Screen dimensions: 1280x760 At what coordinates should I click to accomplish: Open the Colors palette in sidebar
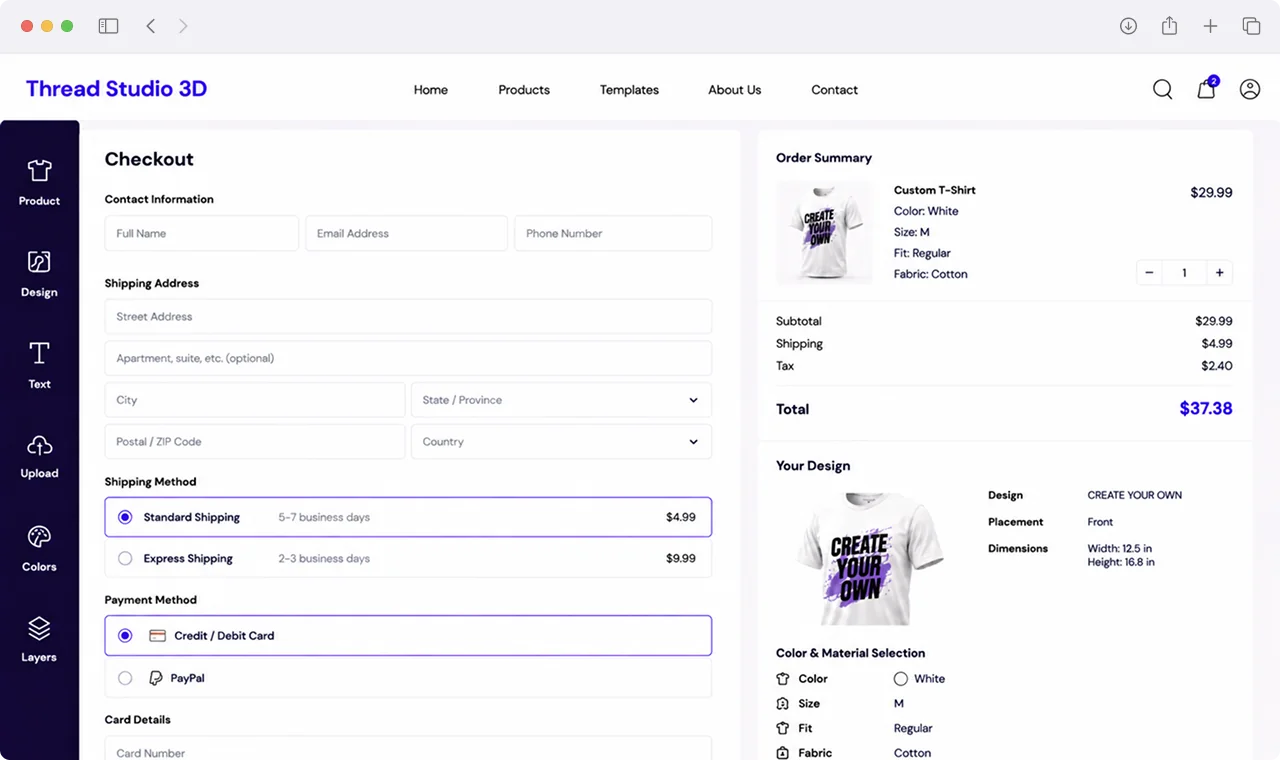pyautogui.click(x=39, y=548)
